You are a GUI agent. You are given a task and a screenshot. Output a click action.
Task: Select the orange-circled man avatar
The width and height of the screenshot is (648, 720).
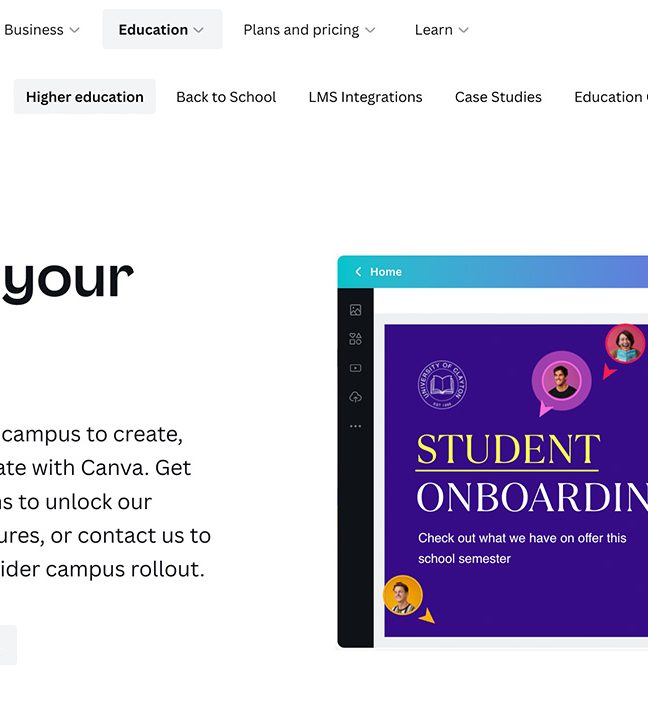(x=403, y=596)
